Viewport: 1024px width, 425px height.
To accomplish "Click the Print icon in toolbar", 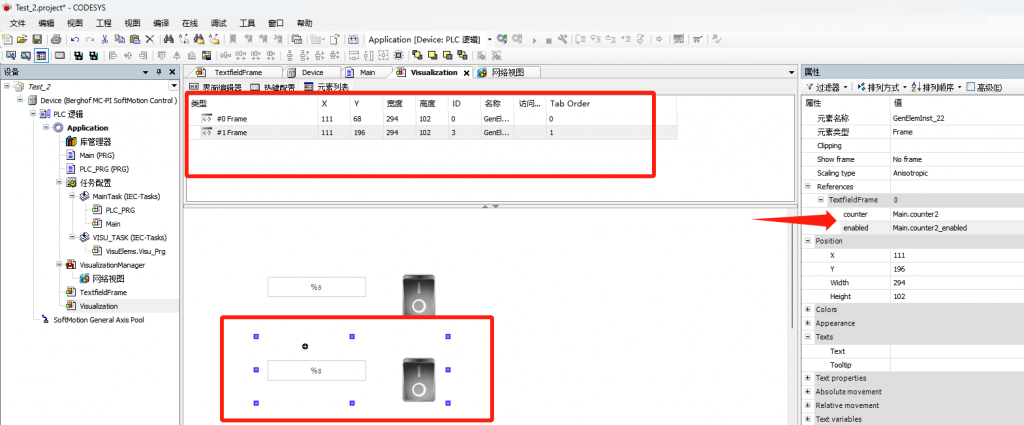I will coord(57,39).
